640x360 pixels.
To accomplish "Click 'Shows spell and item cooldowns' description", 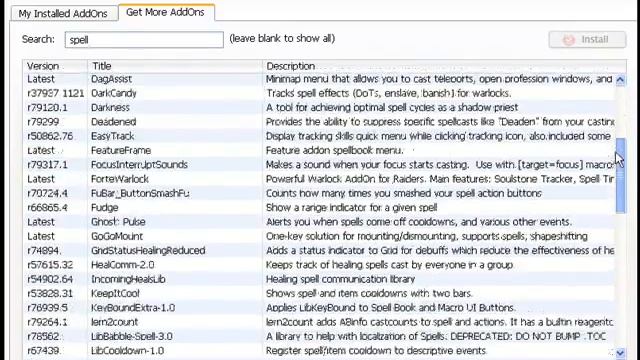I will pyautogui.click(x=369, y=293).
